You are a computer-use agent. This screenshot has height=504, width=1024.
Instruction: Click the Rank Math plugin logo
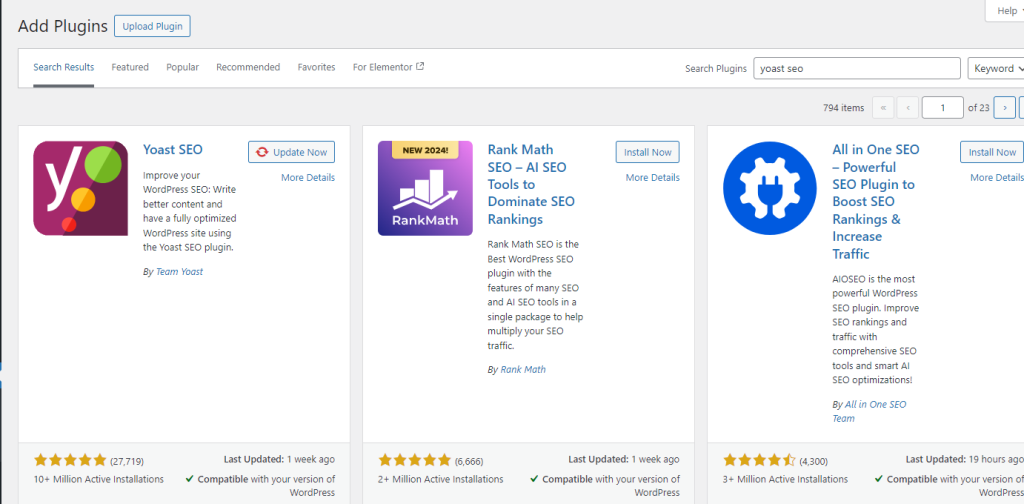(425, 188)
